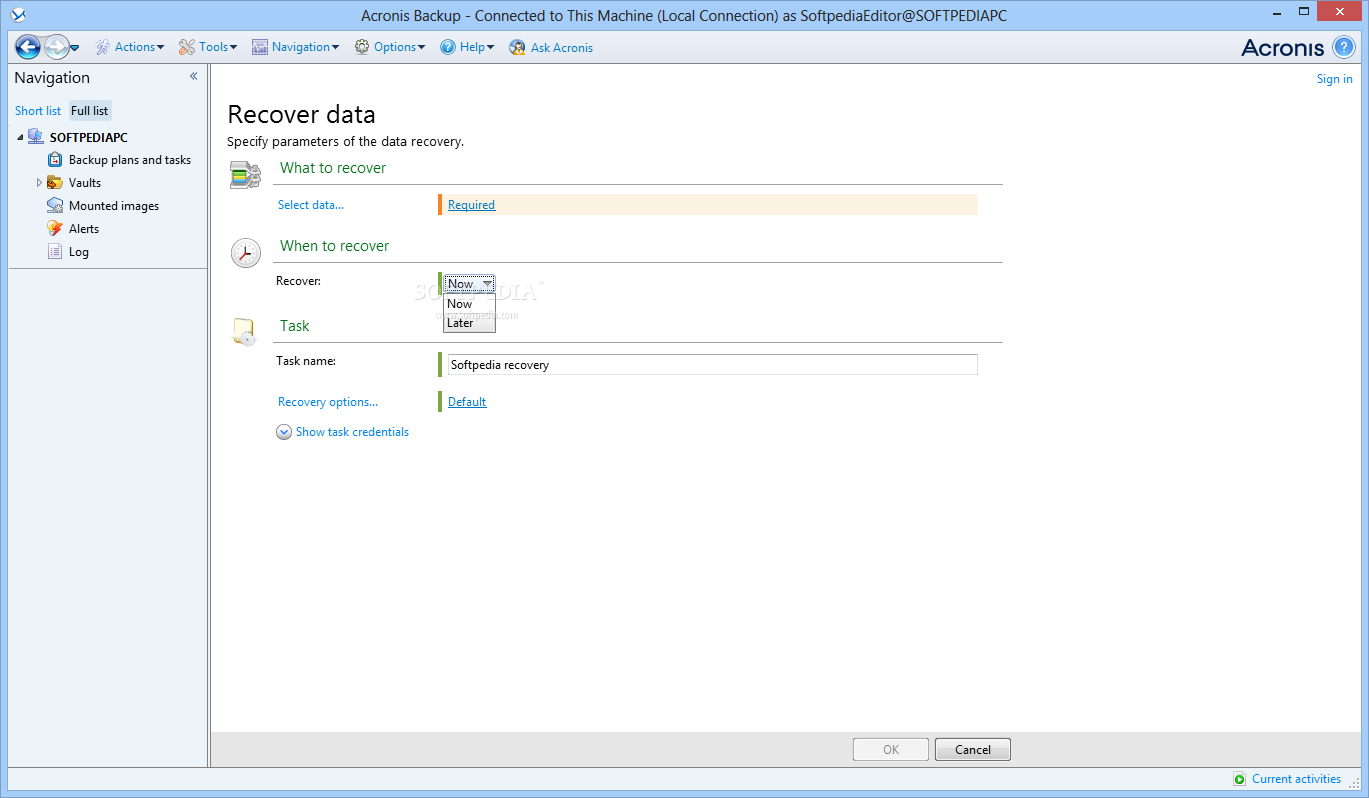Switch to the Short list view
Screen dimensions: 1369x798
point(38,111)
